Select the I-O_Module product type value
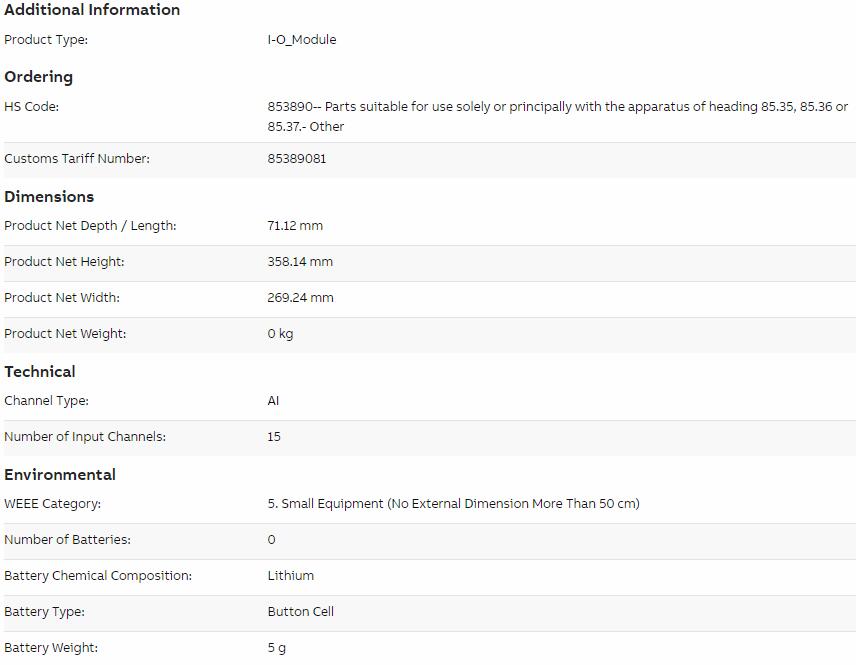This screenshot has height=665, width=856. 301,40
